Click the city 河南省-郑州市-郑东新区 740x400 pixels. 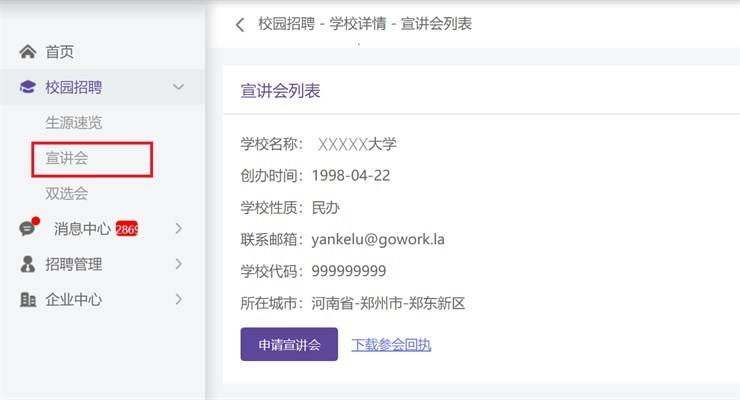click(x=388, y=303)
